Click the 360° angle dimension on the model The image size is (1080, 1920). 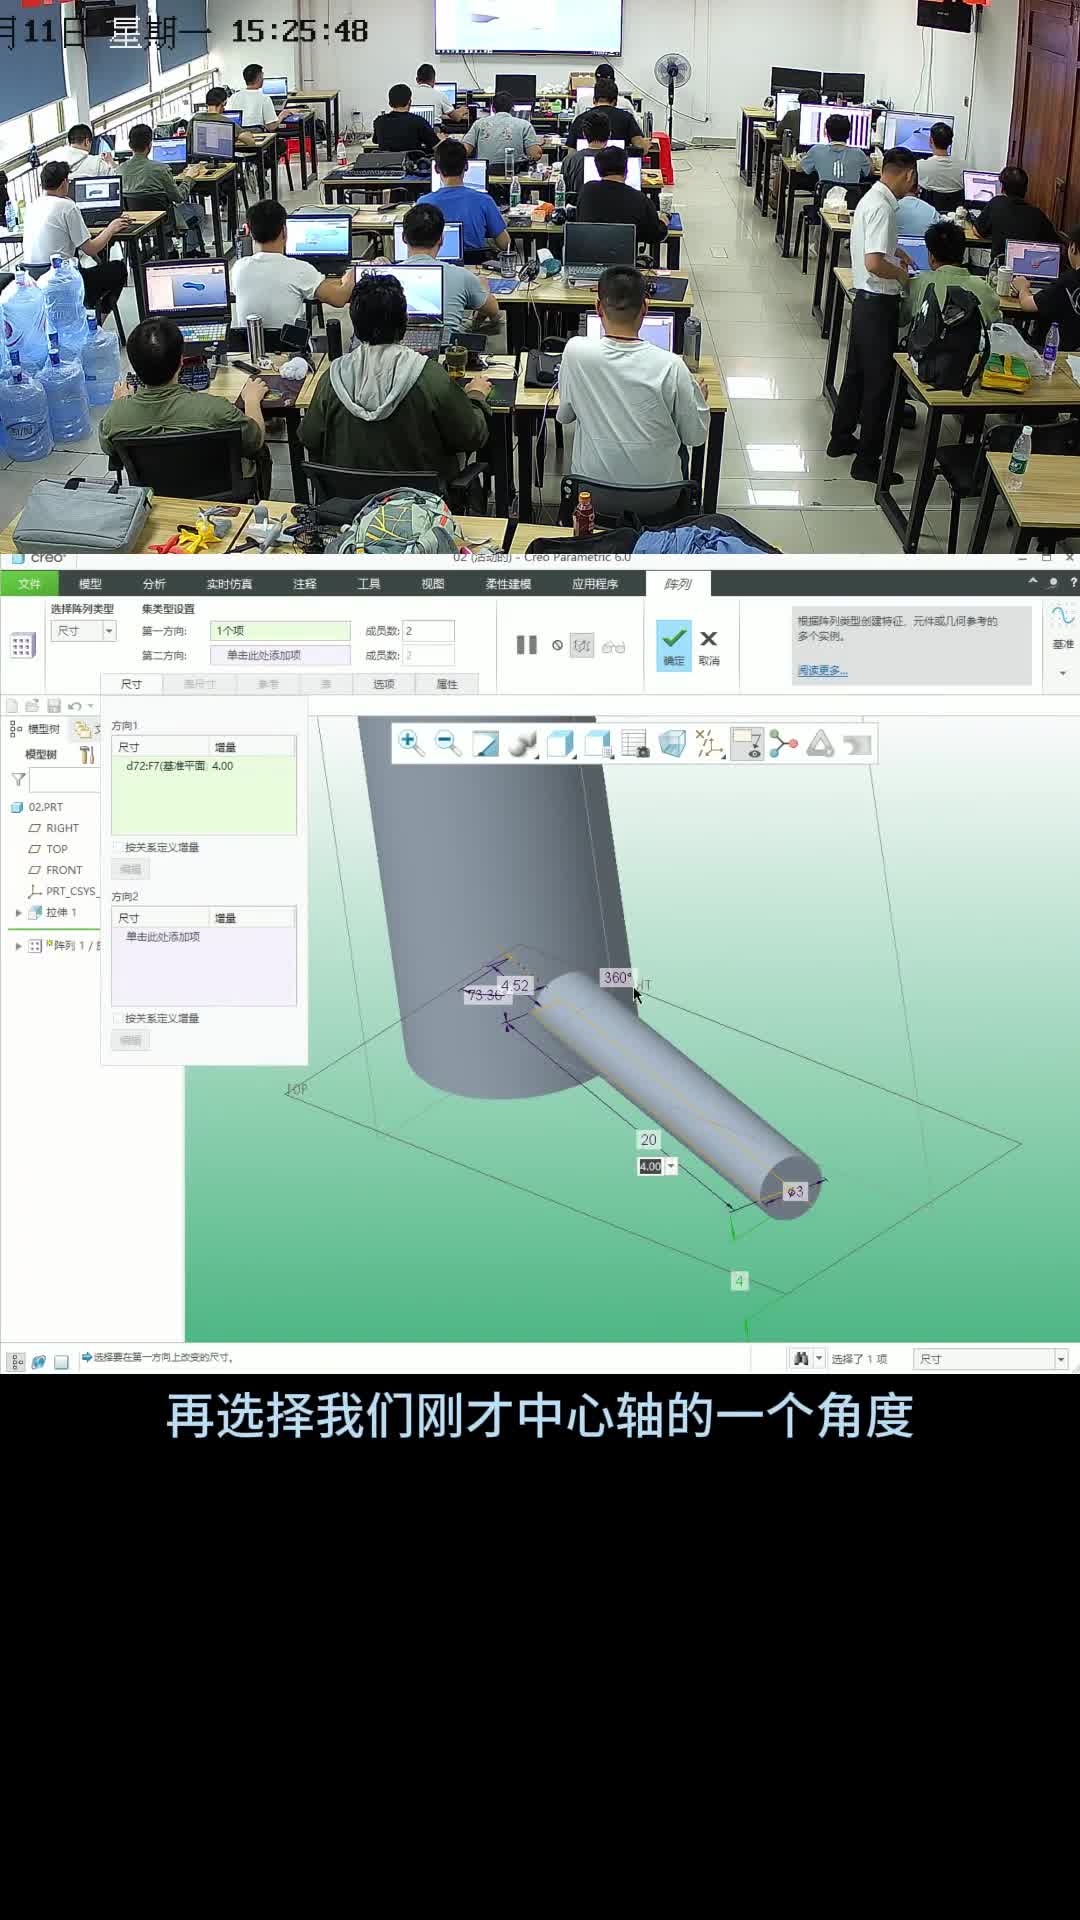[x=616, y=978]
